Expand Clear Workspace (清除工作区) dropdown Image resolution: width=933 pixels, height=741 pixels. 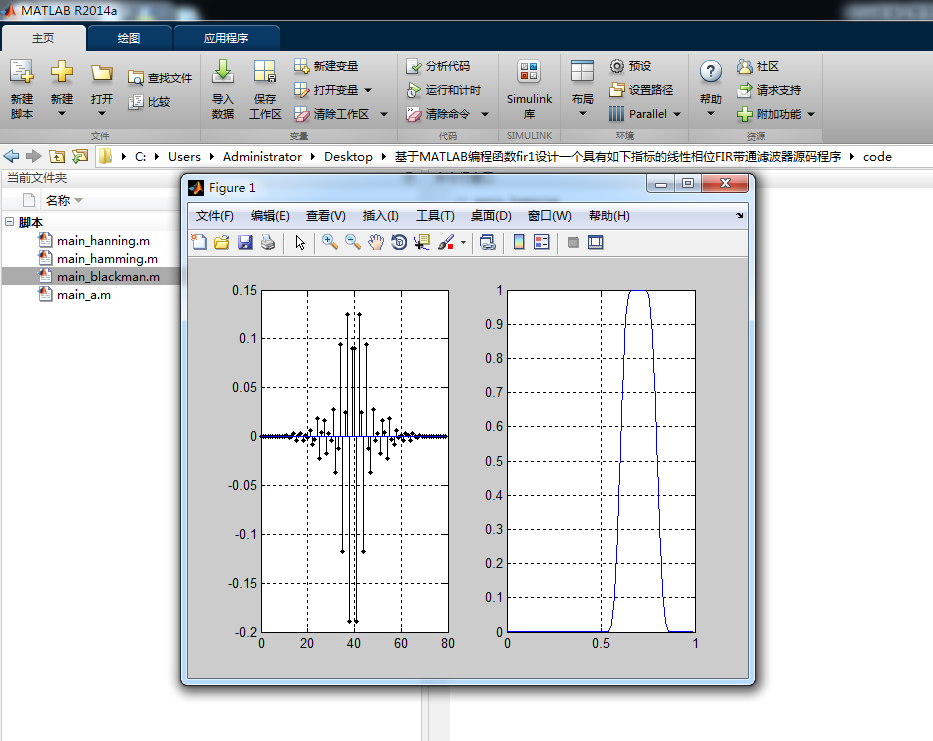pyautogui.click(x=384, y=114)
